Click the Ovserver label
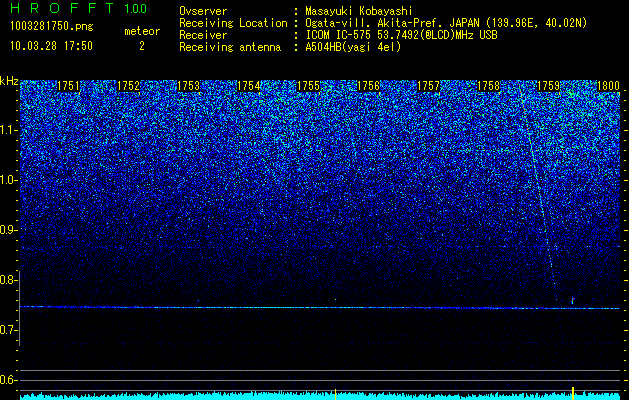 203,11
